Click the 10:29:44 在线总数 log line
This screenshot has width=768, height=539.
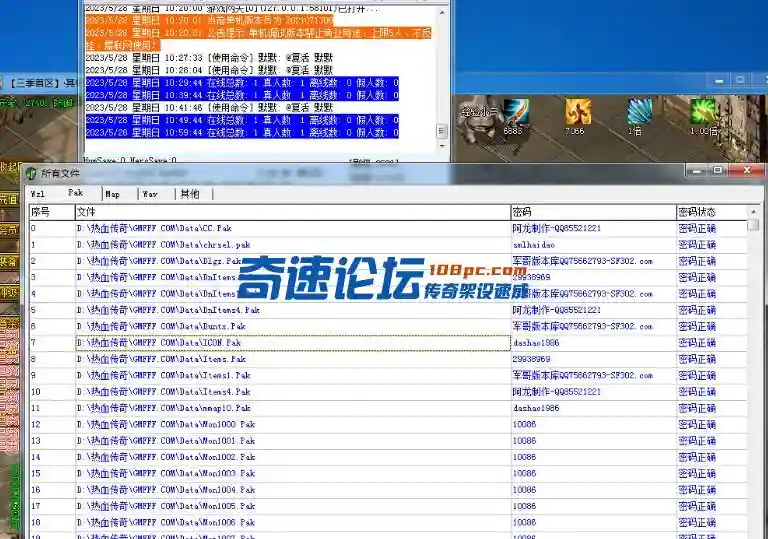[242, 83]
